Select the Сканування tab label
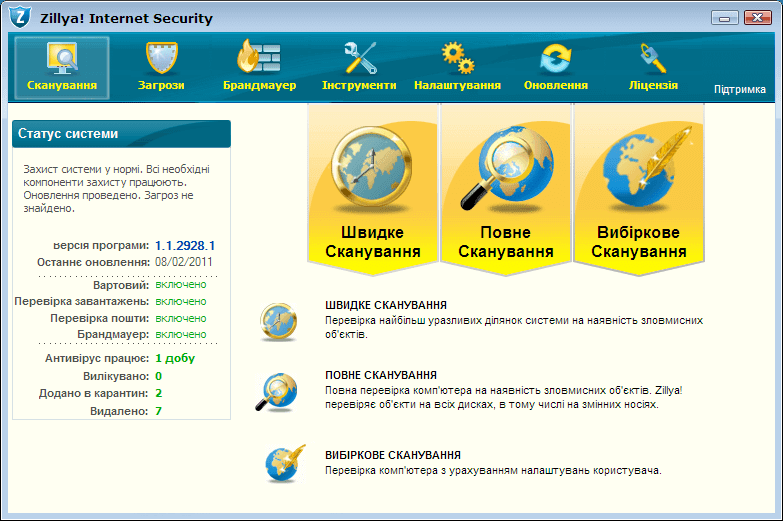The height and width of the screenshot is (521, 783). click(62, 85)
